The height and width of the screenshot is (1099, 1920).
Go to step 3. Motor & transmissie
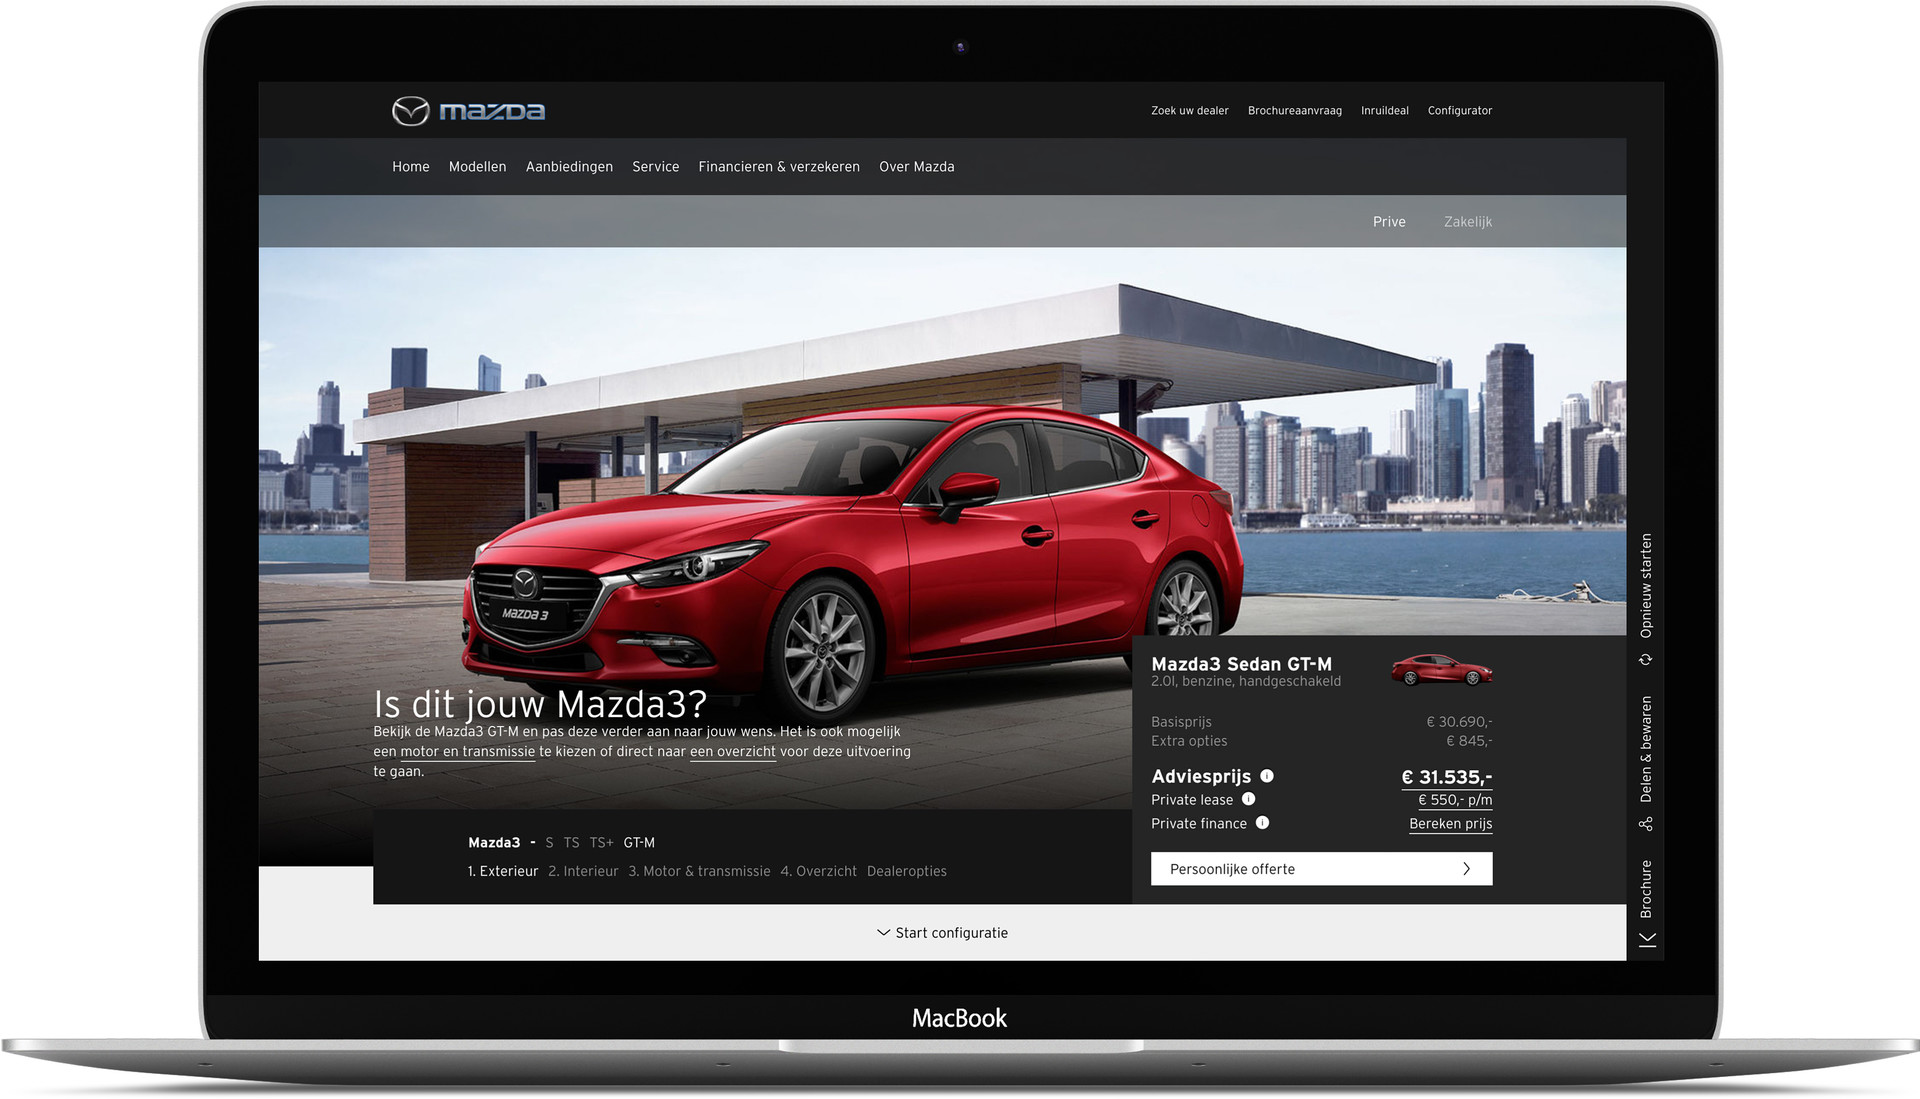click(x=699, y=872)
